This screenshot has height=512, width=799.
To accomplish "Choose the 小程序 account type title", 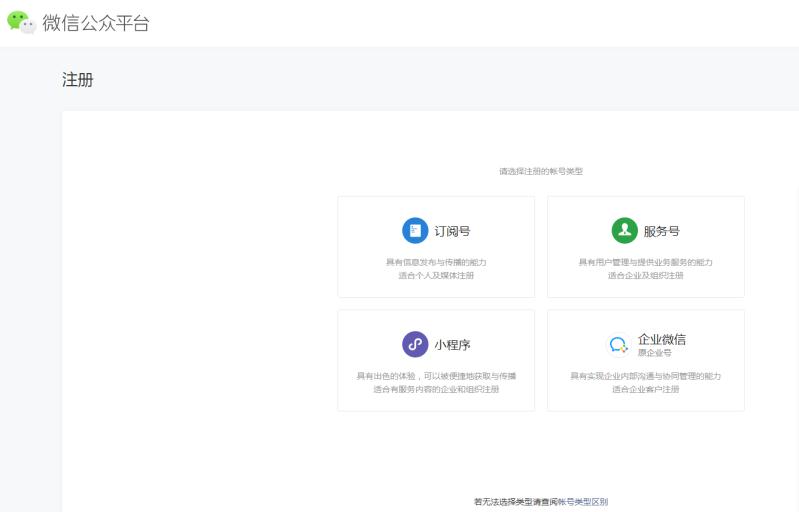I will 452,345.
